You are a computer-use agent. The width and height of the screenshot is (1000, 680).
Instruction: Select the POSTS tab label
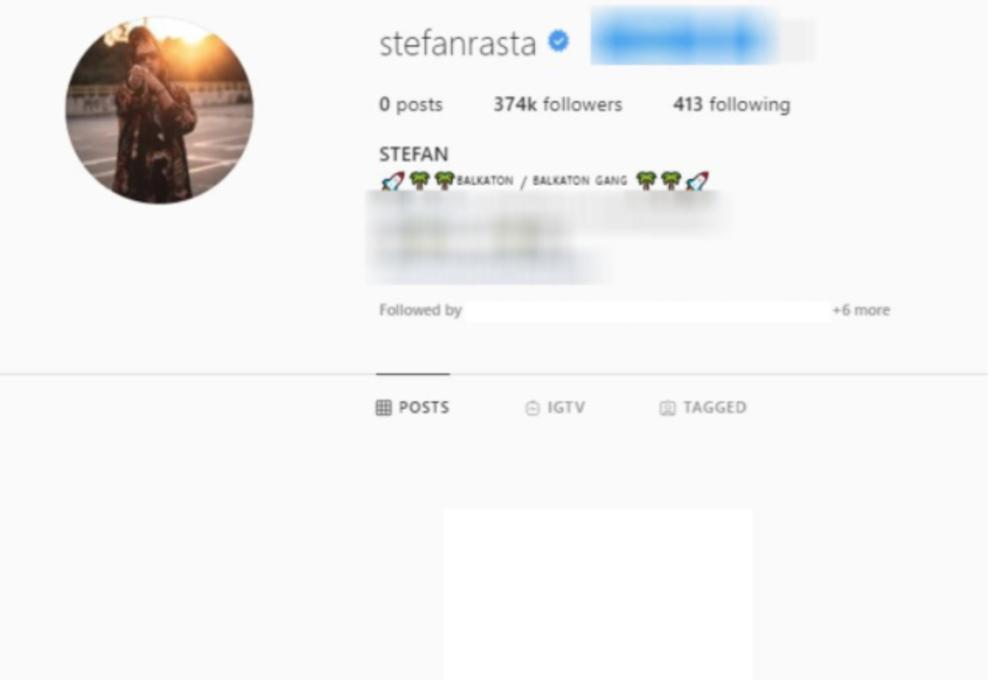pyautogui.click(x=424, y=407)
